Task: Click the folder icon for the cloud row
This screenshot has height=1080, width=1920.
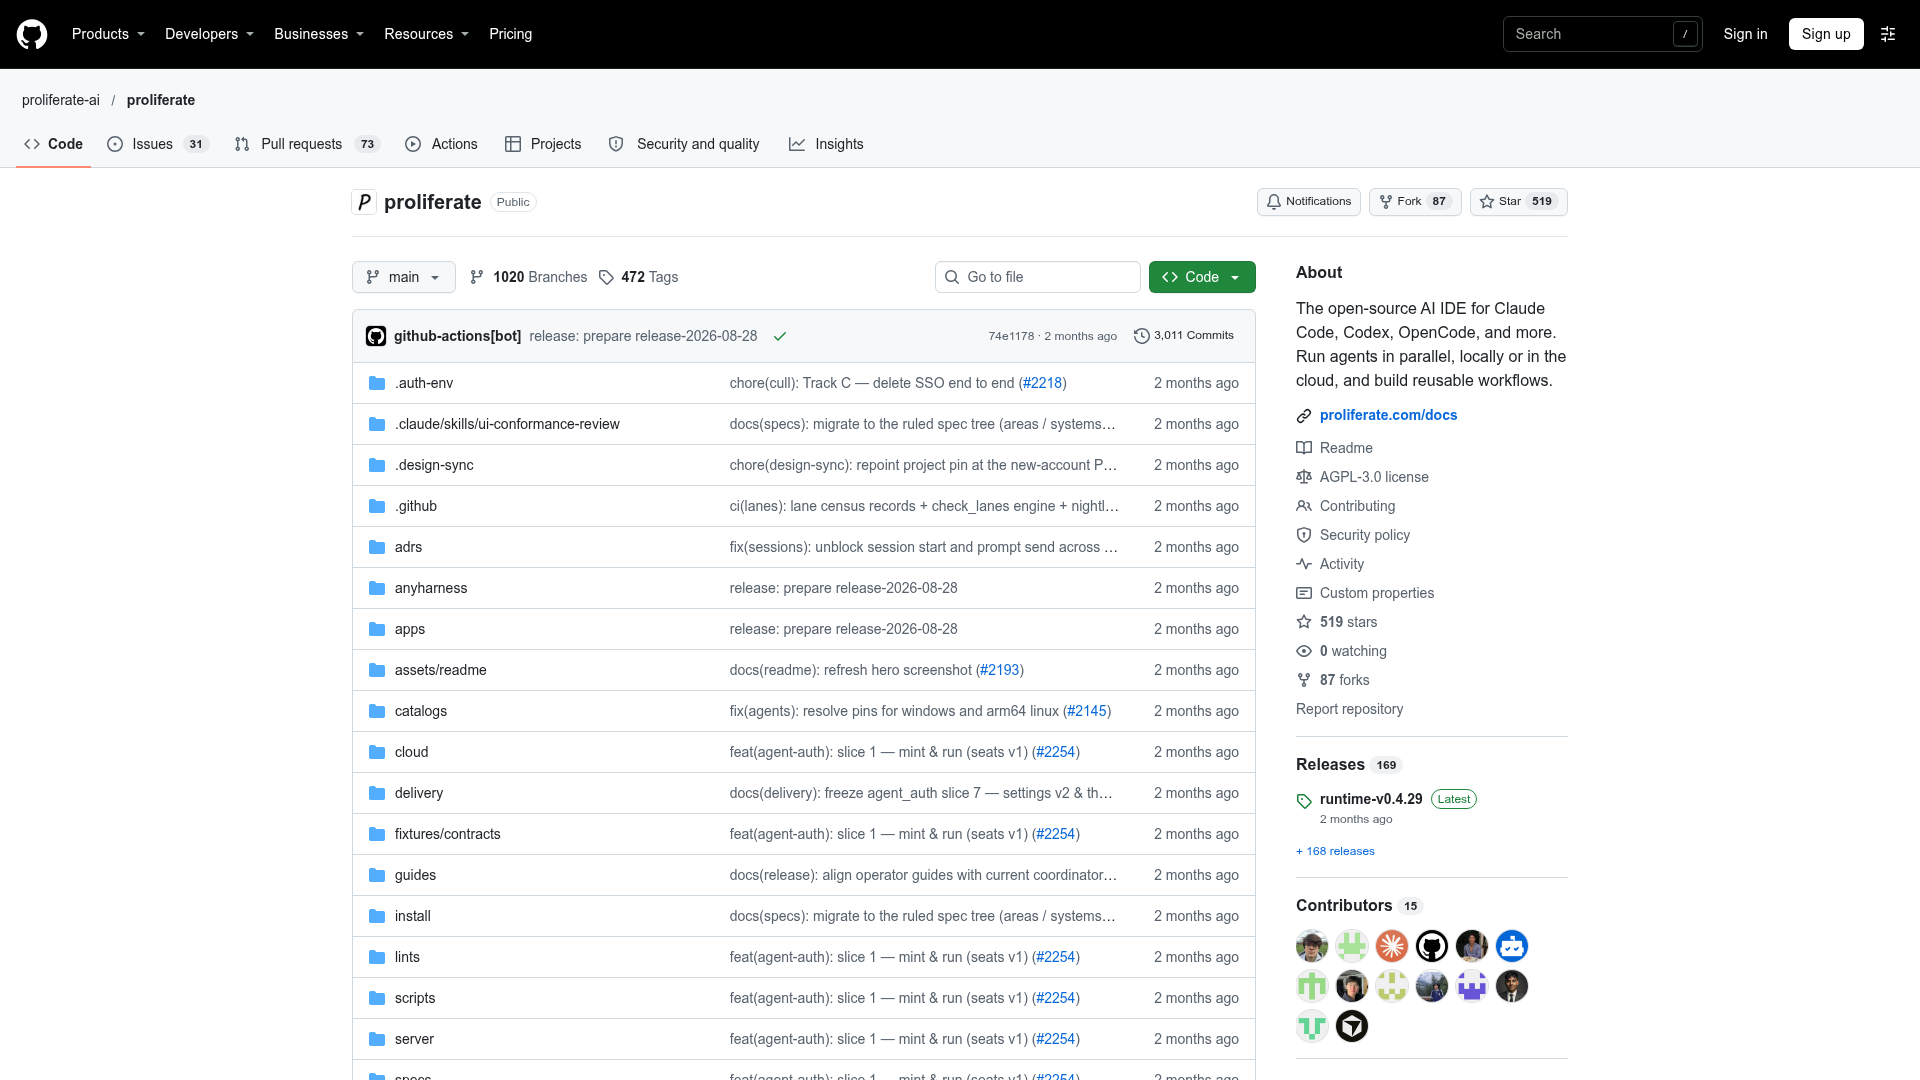Action: (377, 752)
